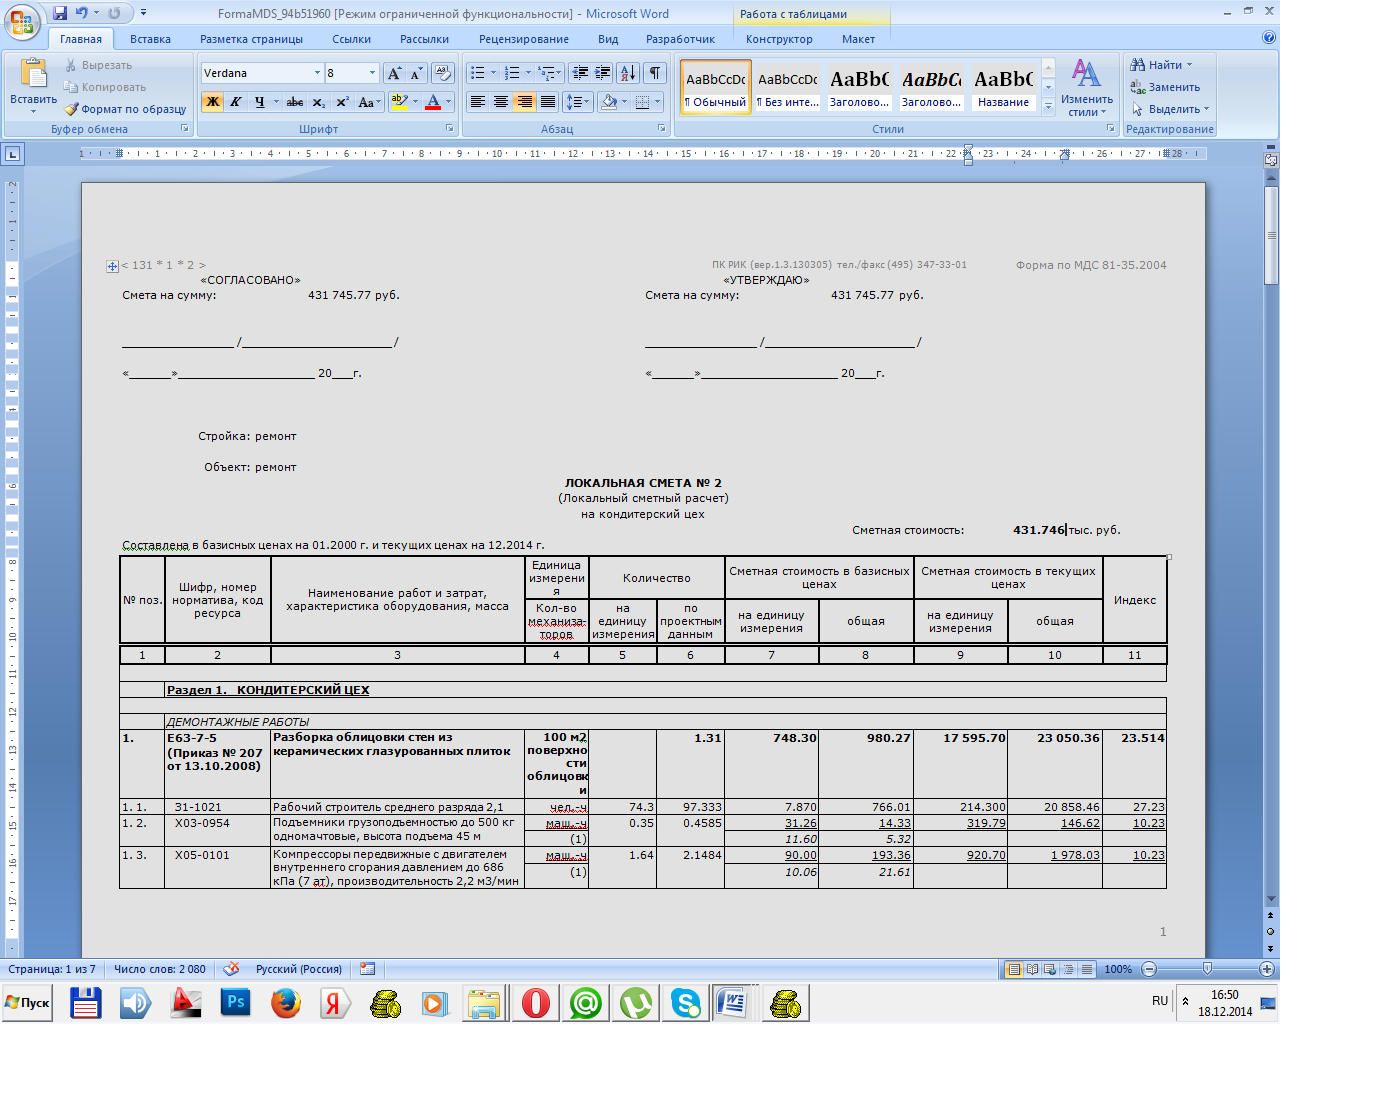Open the Конструктор table tools tab
The image size is (1381, 1104).
pyautogui.click(x=779, y=39)
